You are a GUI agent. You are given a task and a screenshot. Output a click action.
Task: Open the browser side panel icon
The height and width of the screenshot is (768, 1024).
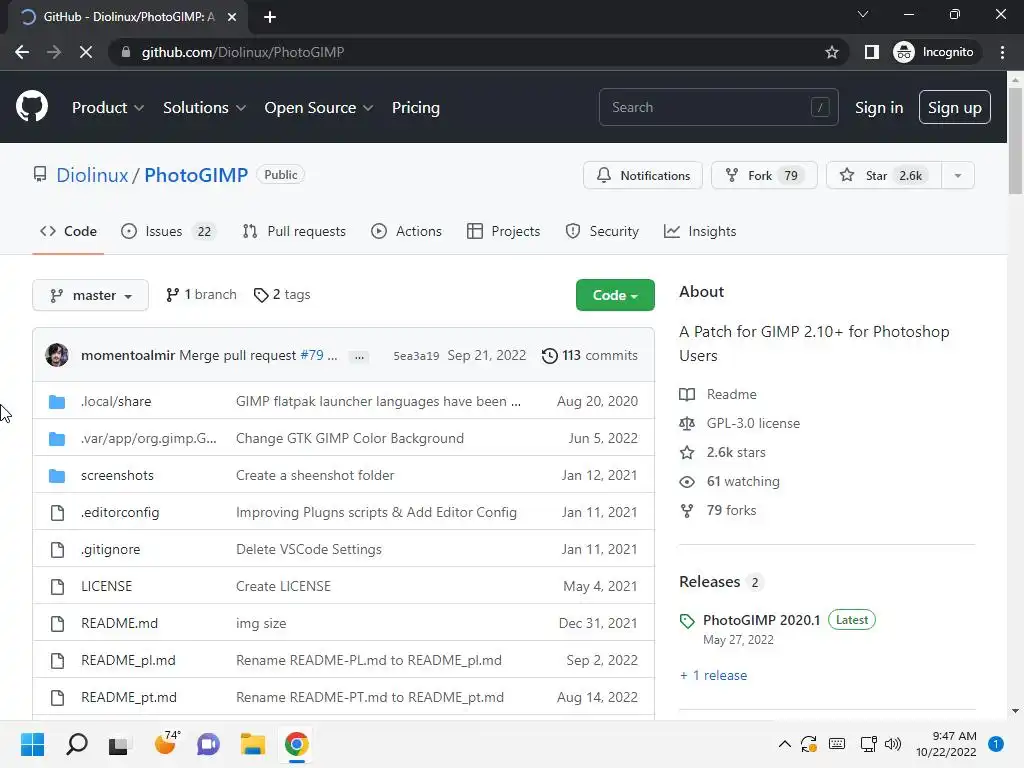click(871, 52)
